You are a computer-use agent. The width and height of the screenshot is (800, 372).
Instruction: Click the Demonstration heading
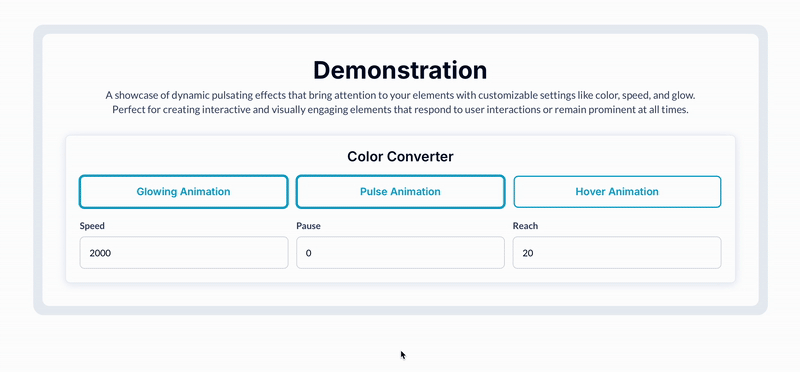tap(400, 70)
